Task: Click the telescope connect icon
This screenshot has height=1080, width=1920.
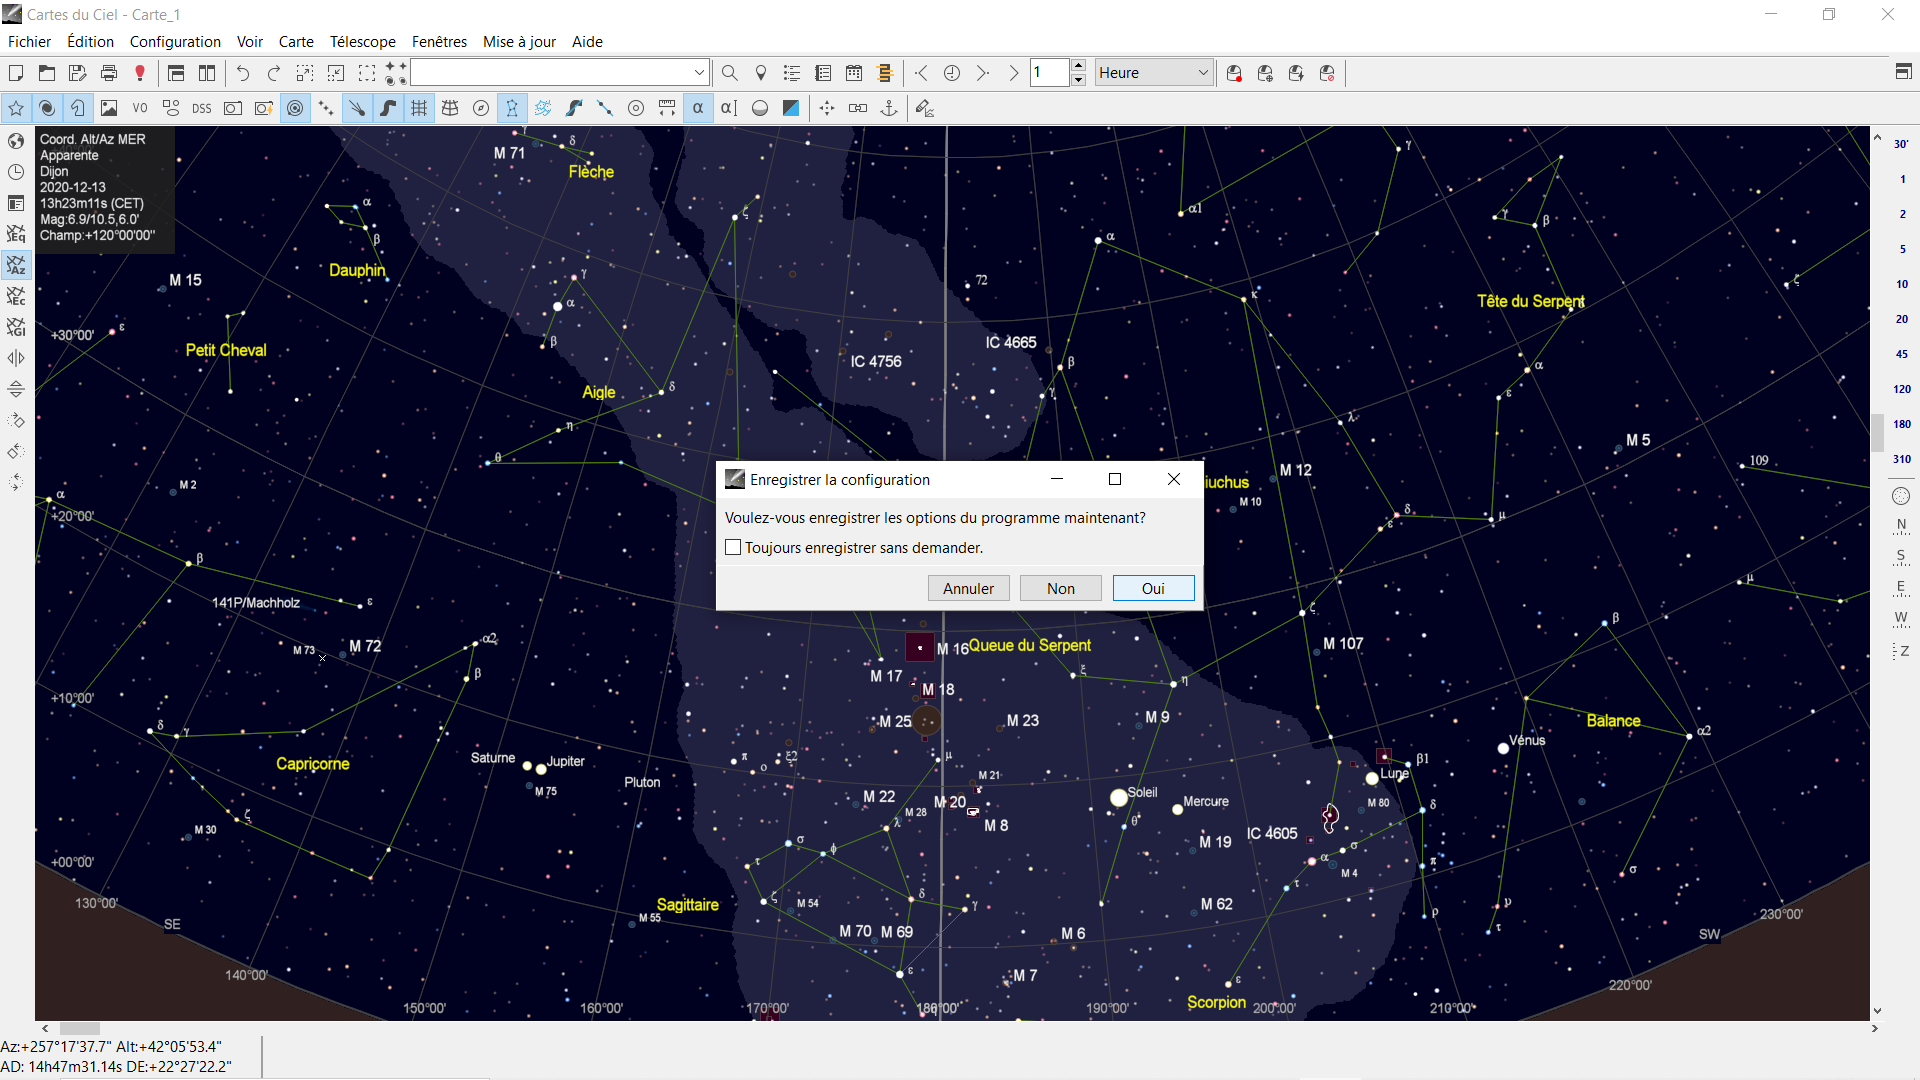Action: click(1234, 73)
